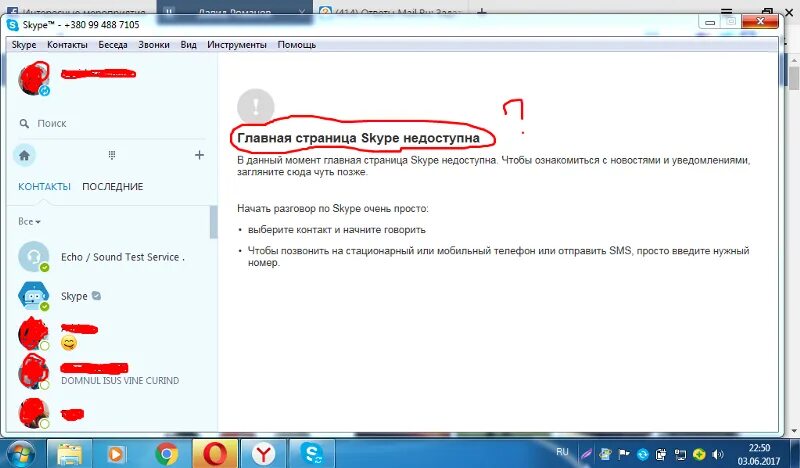Image resolution: width=800 pixels, height=468 pixels.
Task: Click the Главная страница Skype недоступна heading
Action: click(358, 138)
